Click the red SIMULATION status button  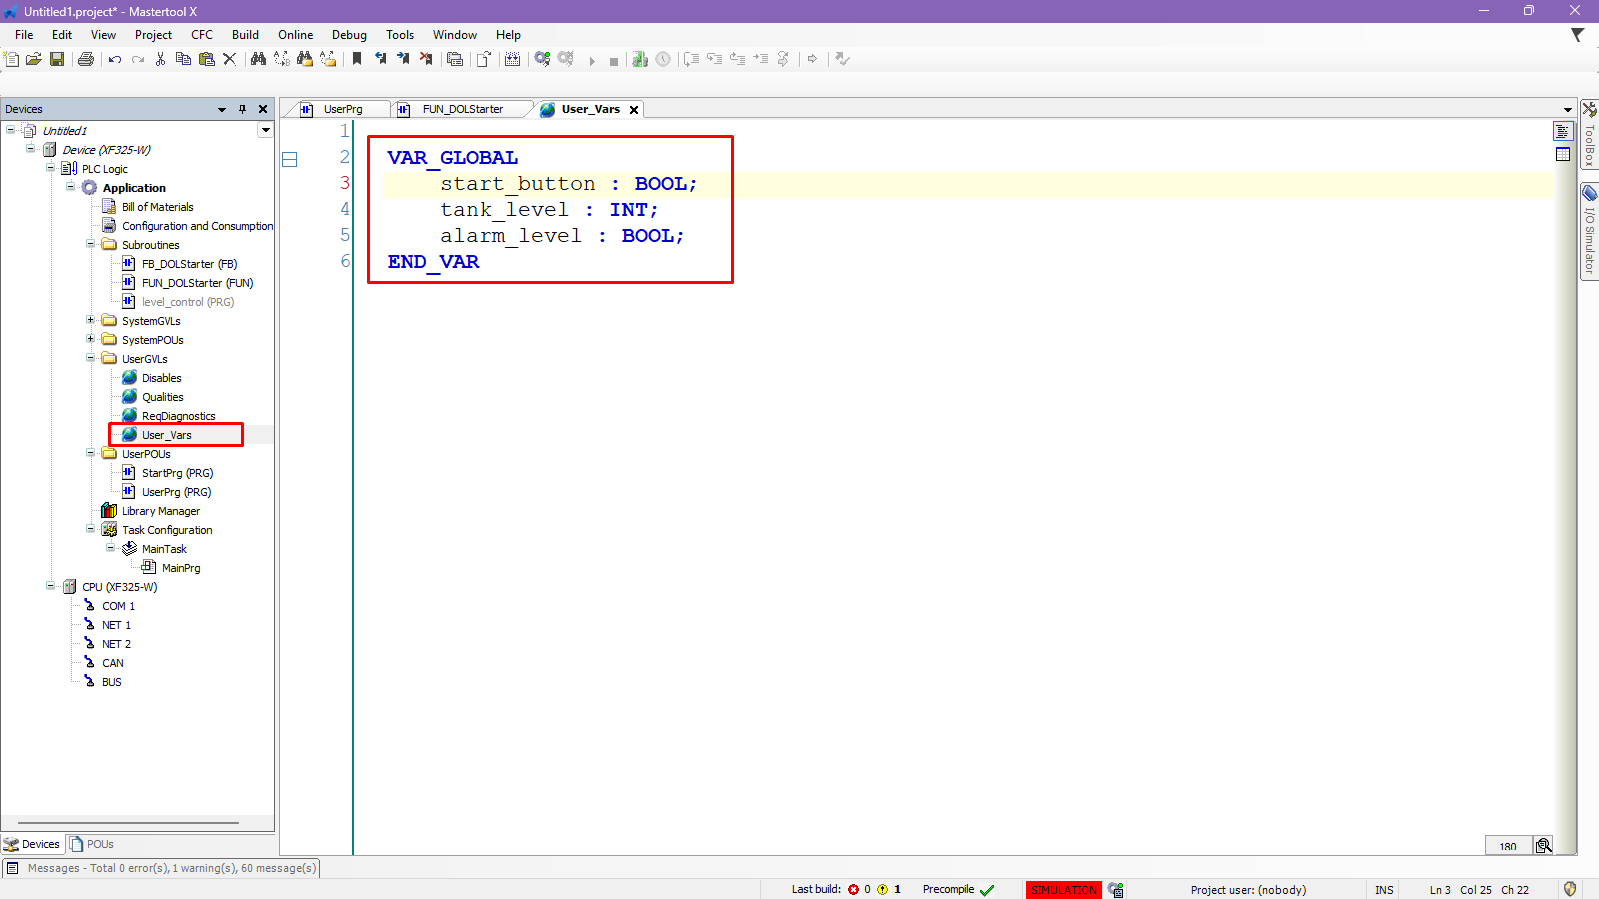(x=1063, y=890)
